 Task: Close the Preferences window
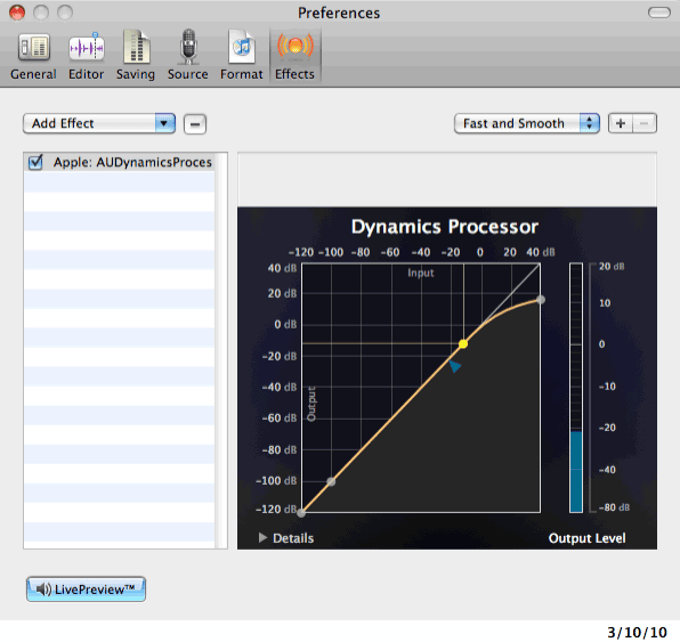point(17,13)
